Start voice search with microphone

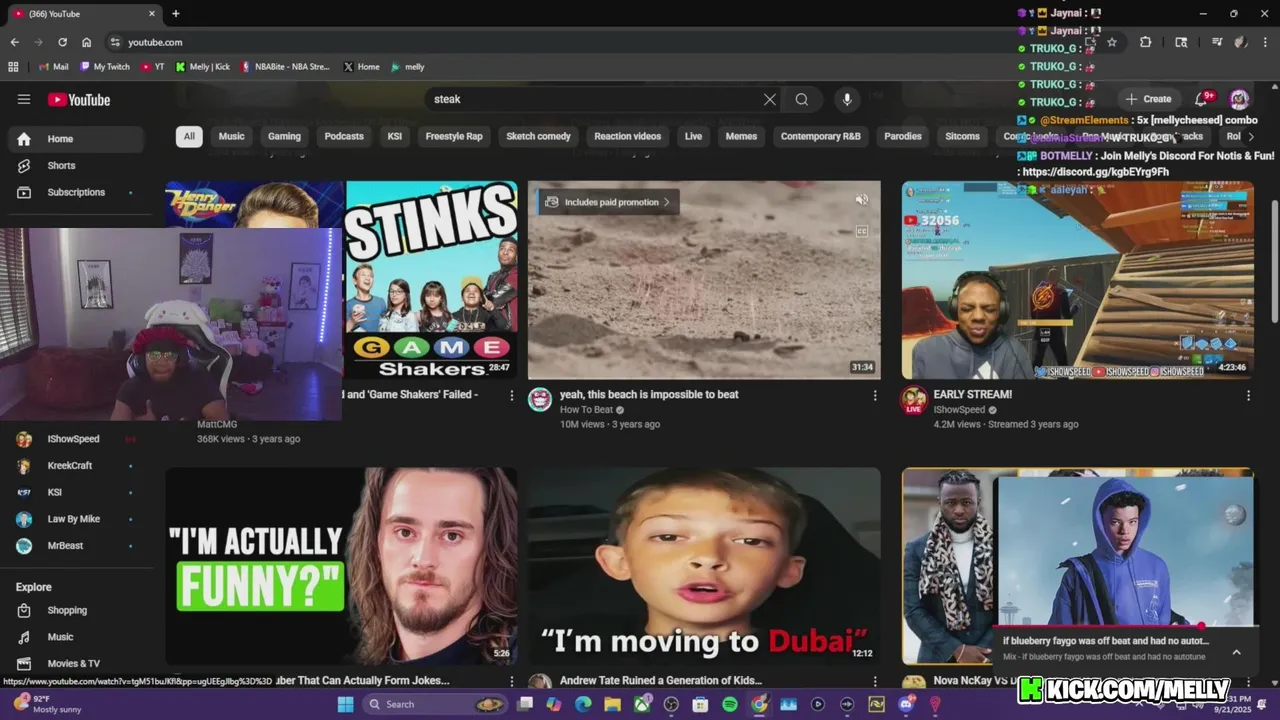click(x=847, y=99)
